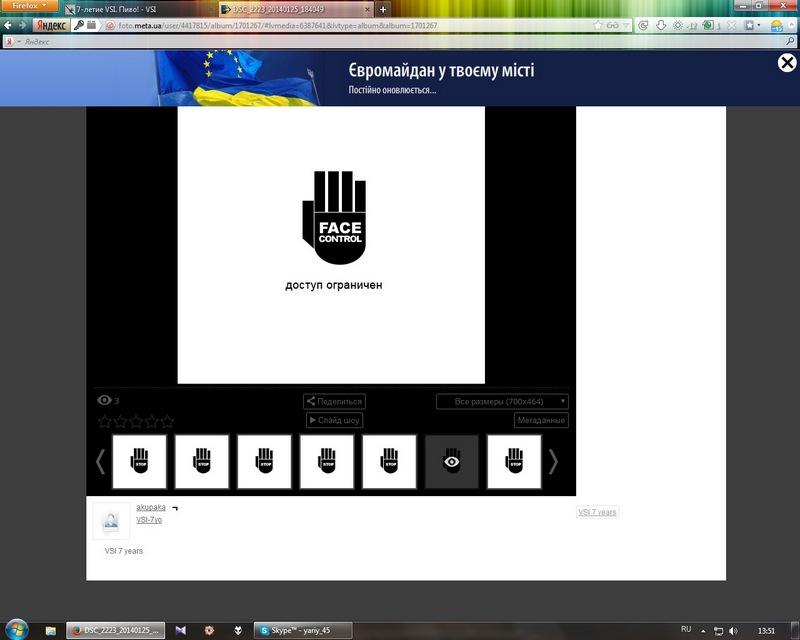Select the currently viewed eye thumbnail
Screen dimensions: 800x640
click(452, 461)
